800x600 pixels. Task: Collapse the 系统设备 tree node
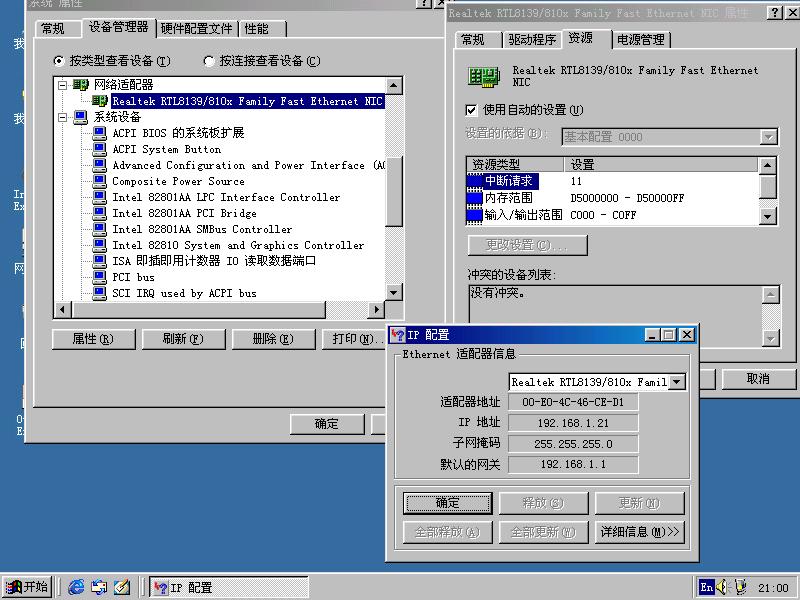(62, 117)
